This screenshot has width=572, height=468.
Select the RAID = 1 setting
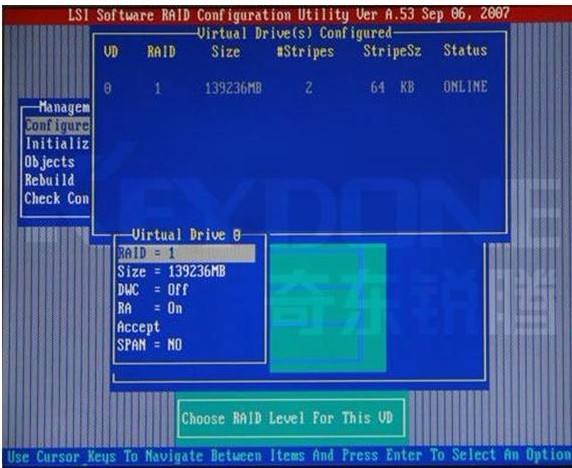[186, 254]
